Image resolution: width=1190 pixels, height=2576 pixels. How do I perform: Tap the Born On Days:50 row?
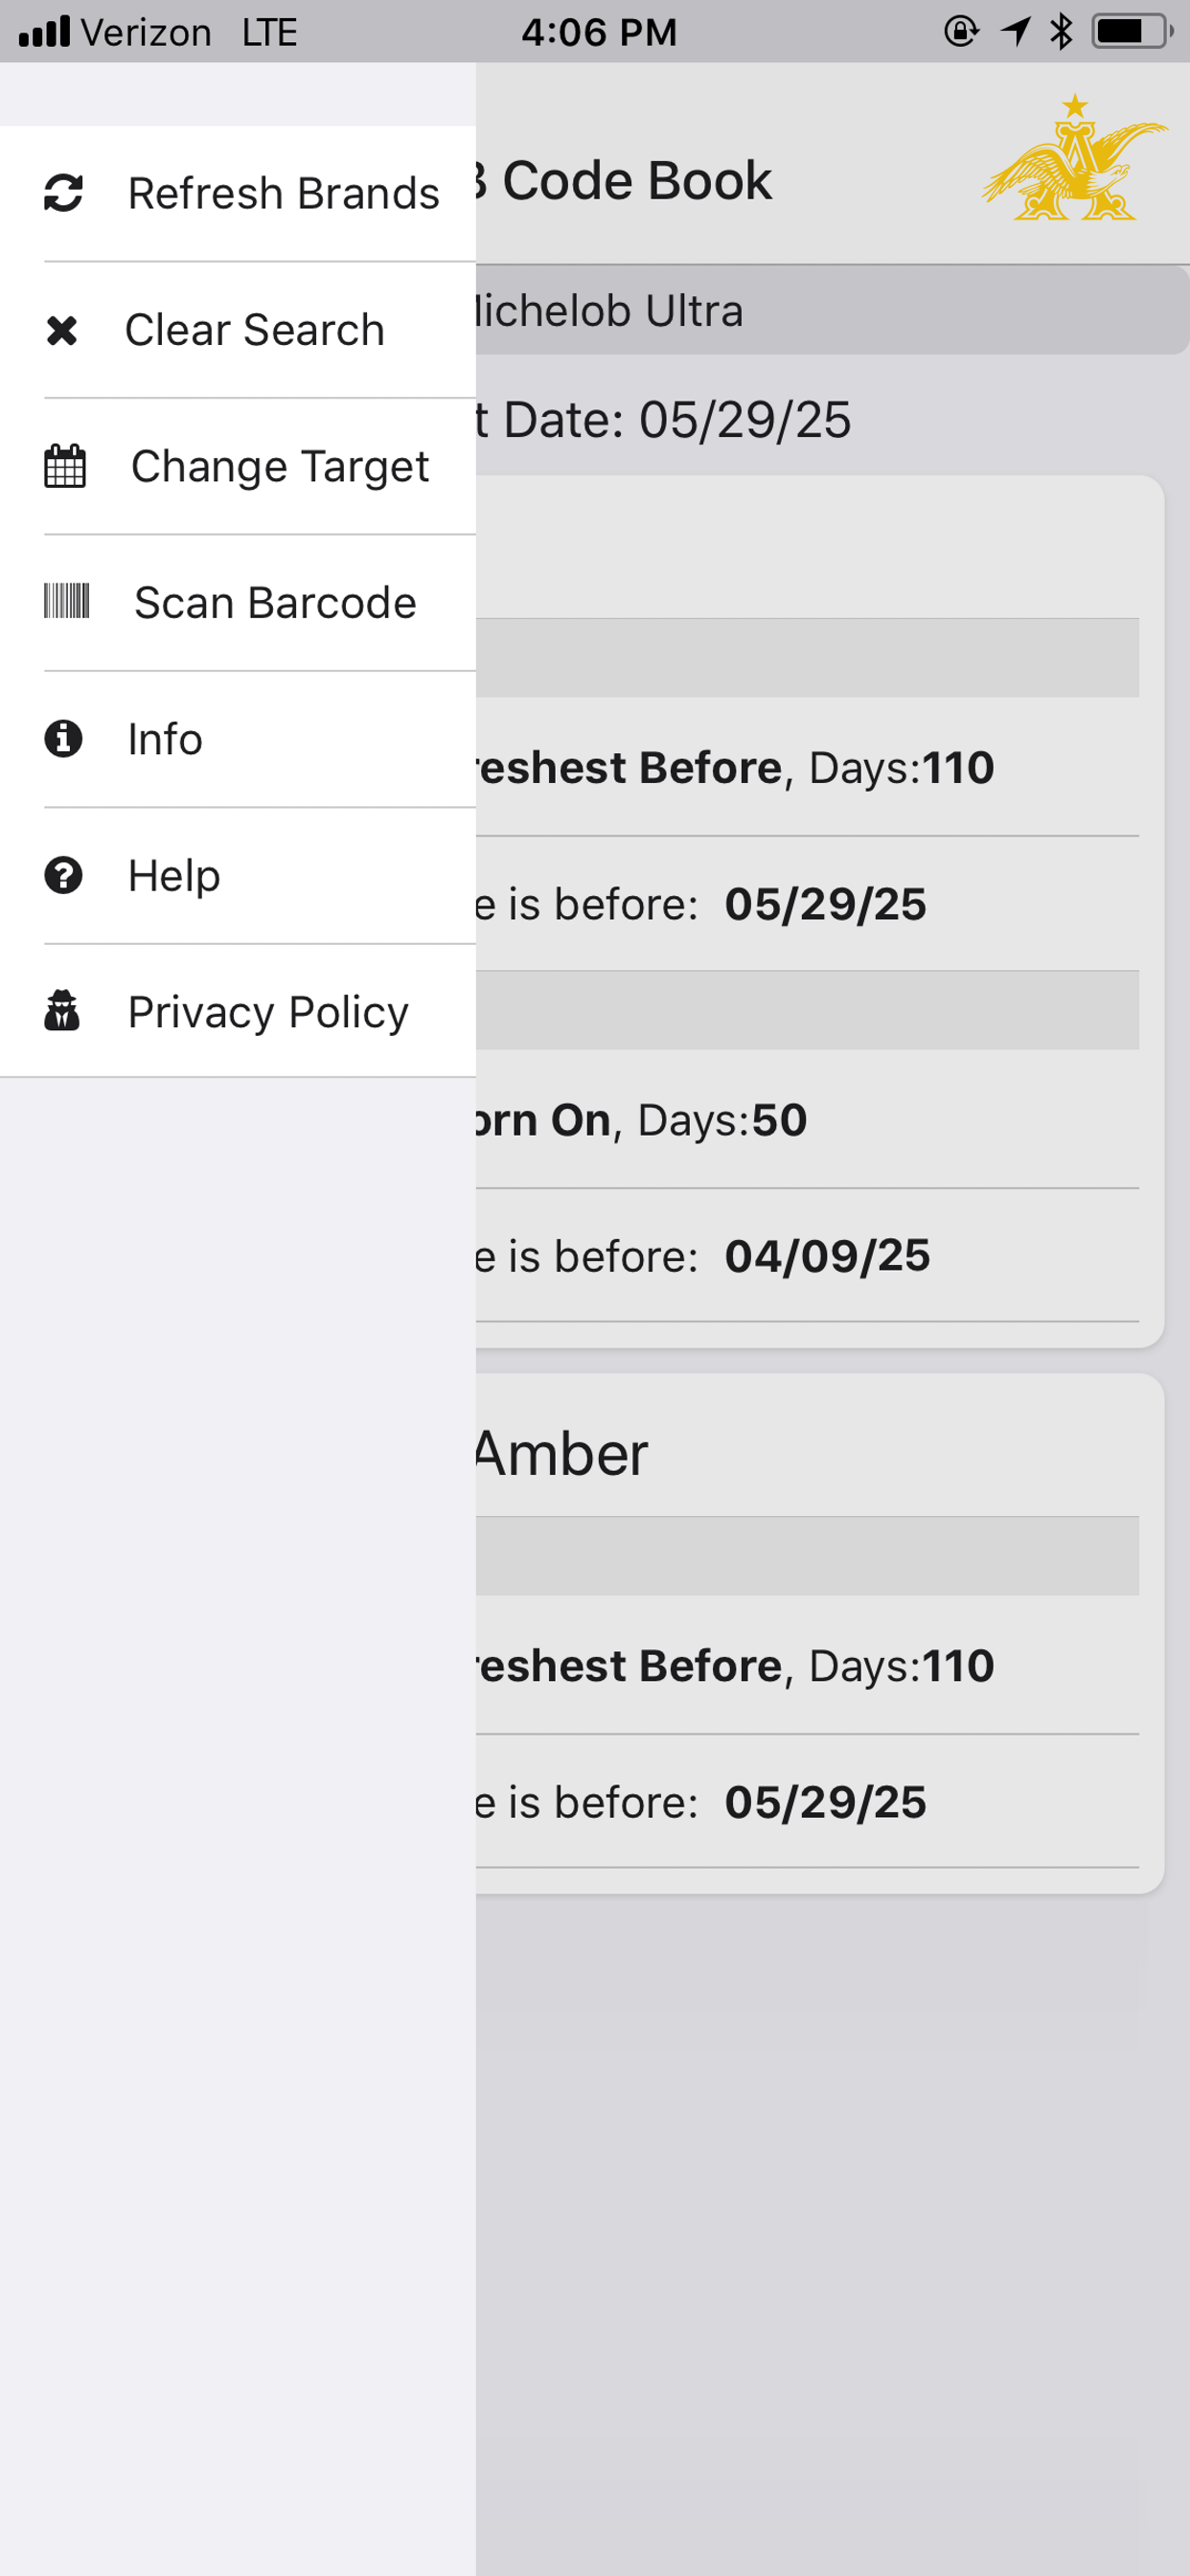(x=807, y=1120)
